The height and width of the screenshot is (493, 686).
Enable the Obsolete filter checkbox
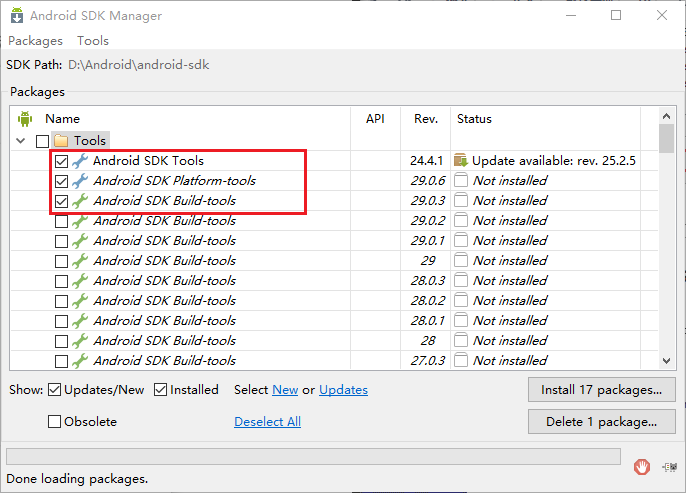click(54, 422)
